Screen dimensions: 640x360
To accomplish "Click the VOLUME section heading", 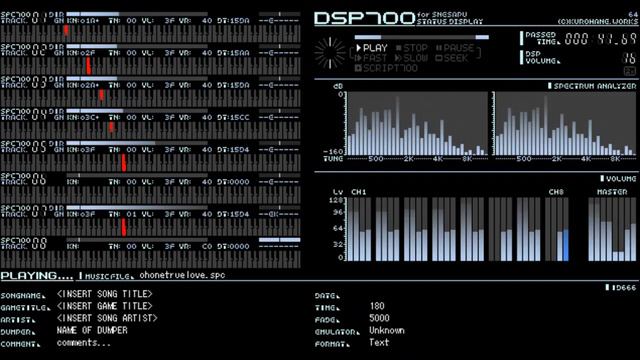I will (x=621, y=178).
